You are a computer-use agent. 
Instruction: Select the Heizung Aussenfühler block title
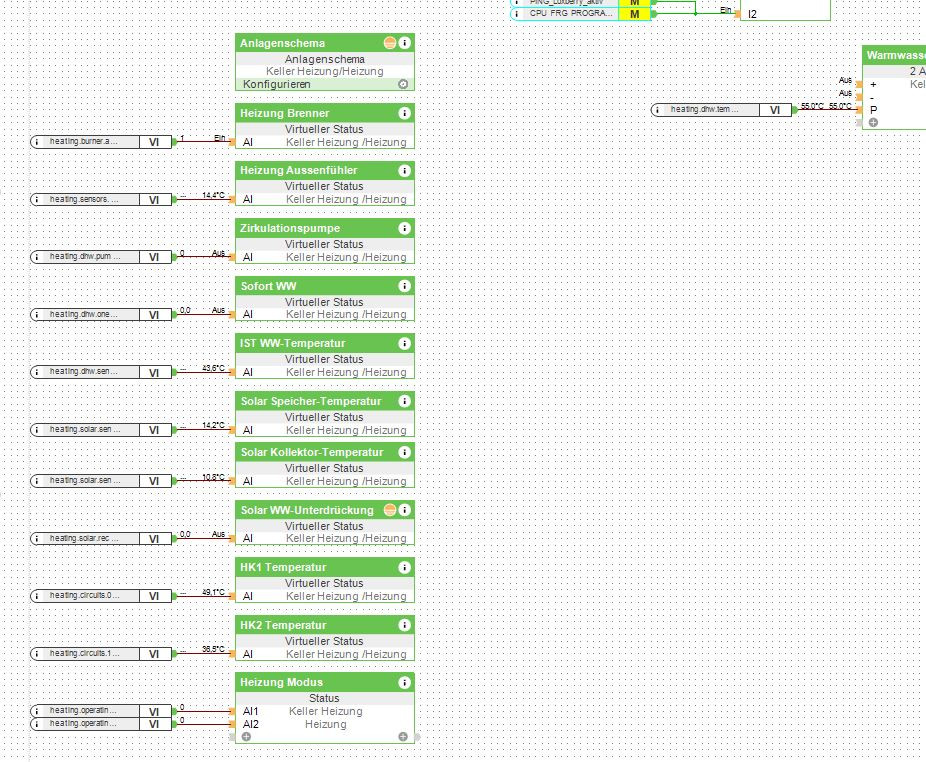click(299, 170)
